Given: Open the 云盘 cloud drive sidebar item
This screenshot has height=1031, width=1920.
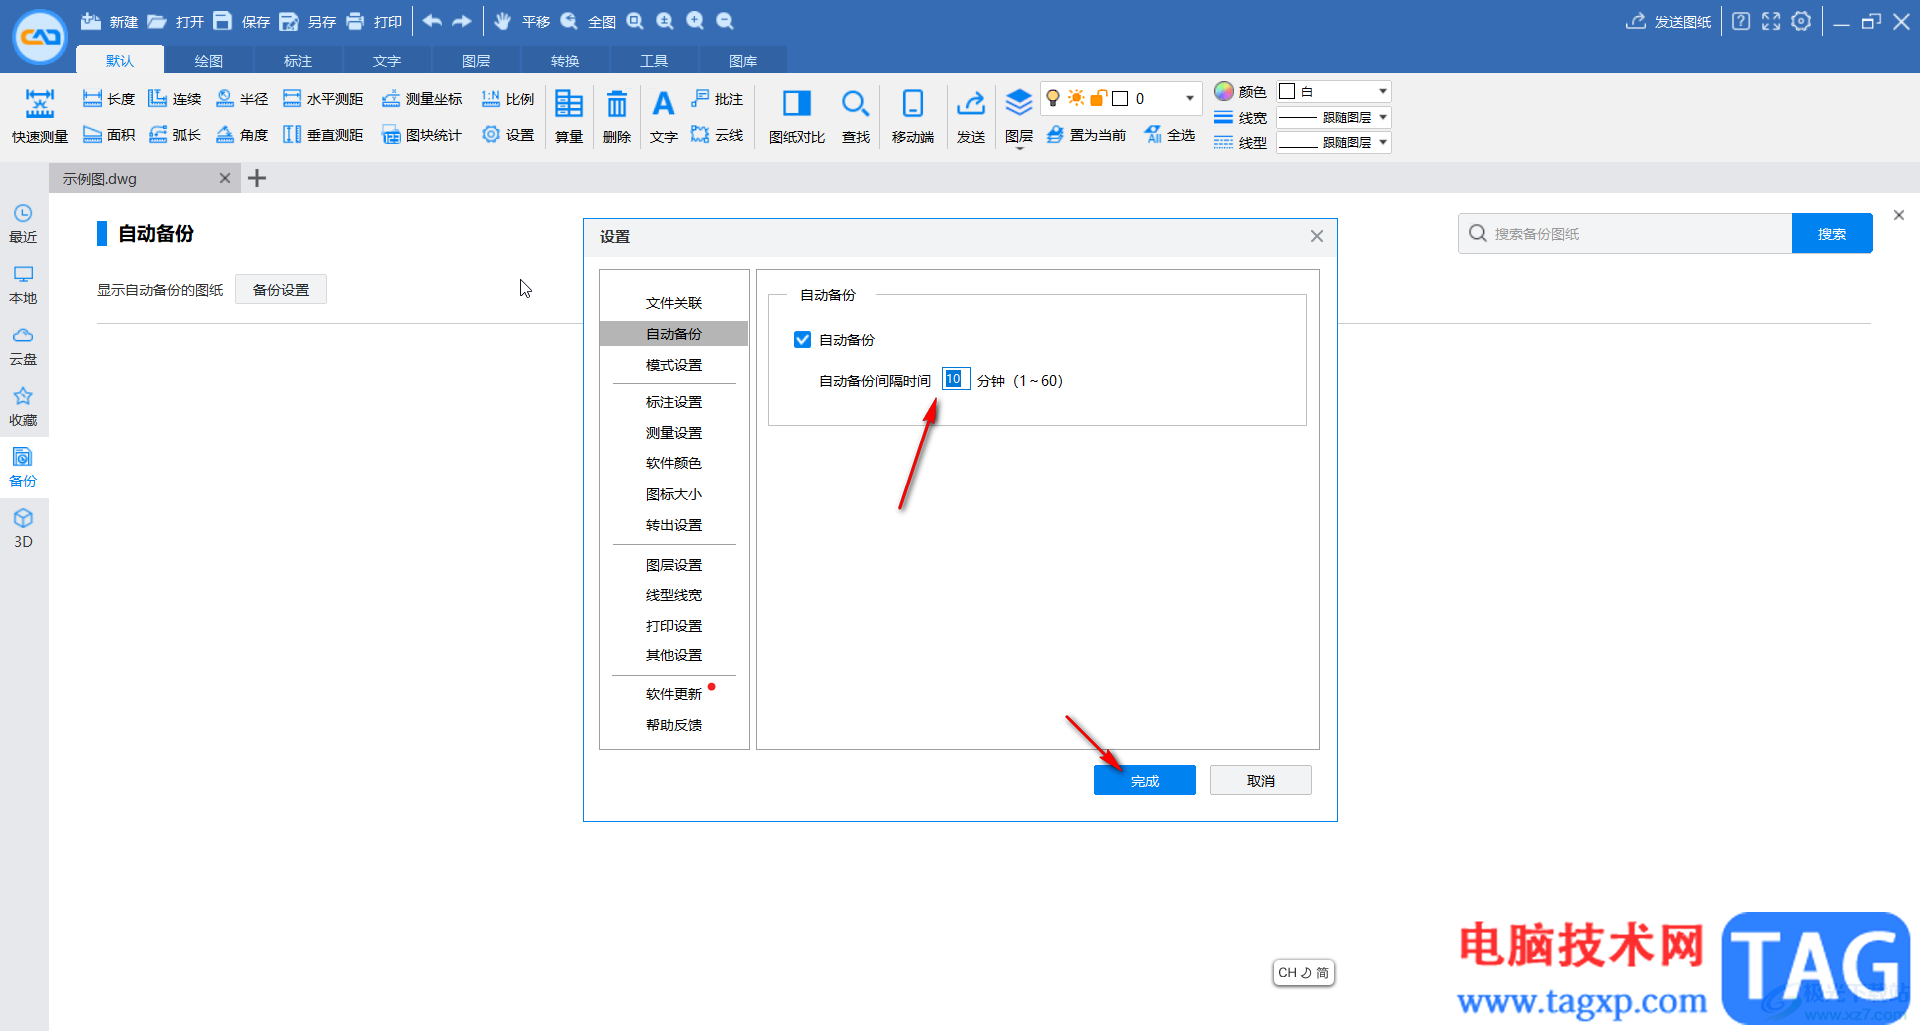Looking at the screenshot, I should click(x=23, y=346).
